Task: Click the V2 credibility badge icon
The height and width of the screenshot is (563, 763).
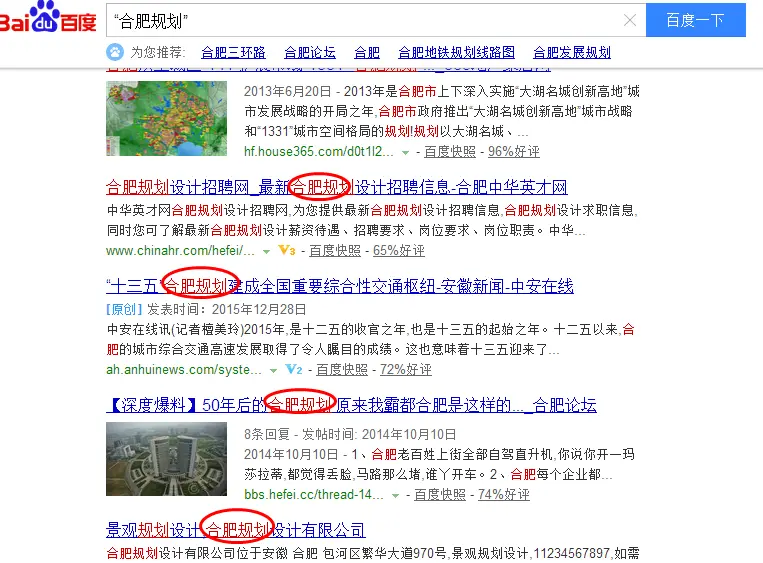Action: pos(293,369)
